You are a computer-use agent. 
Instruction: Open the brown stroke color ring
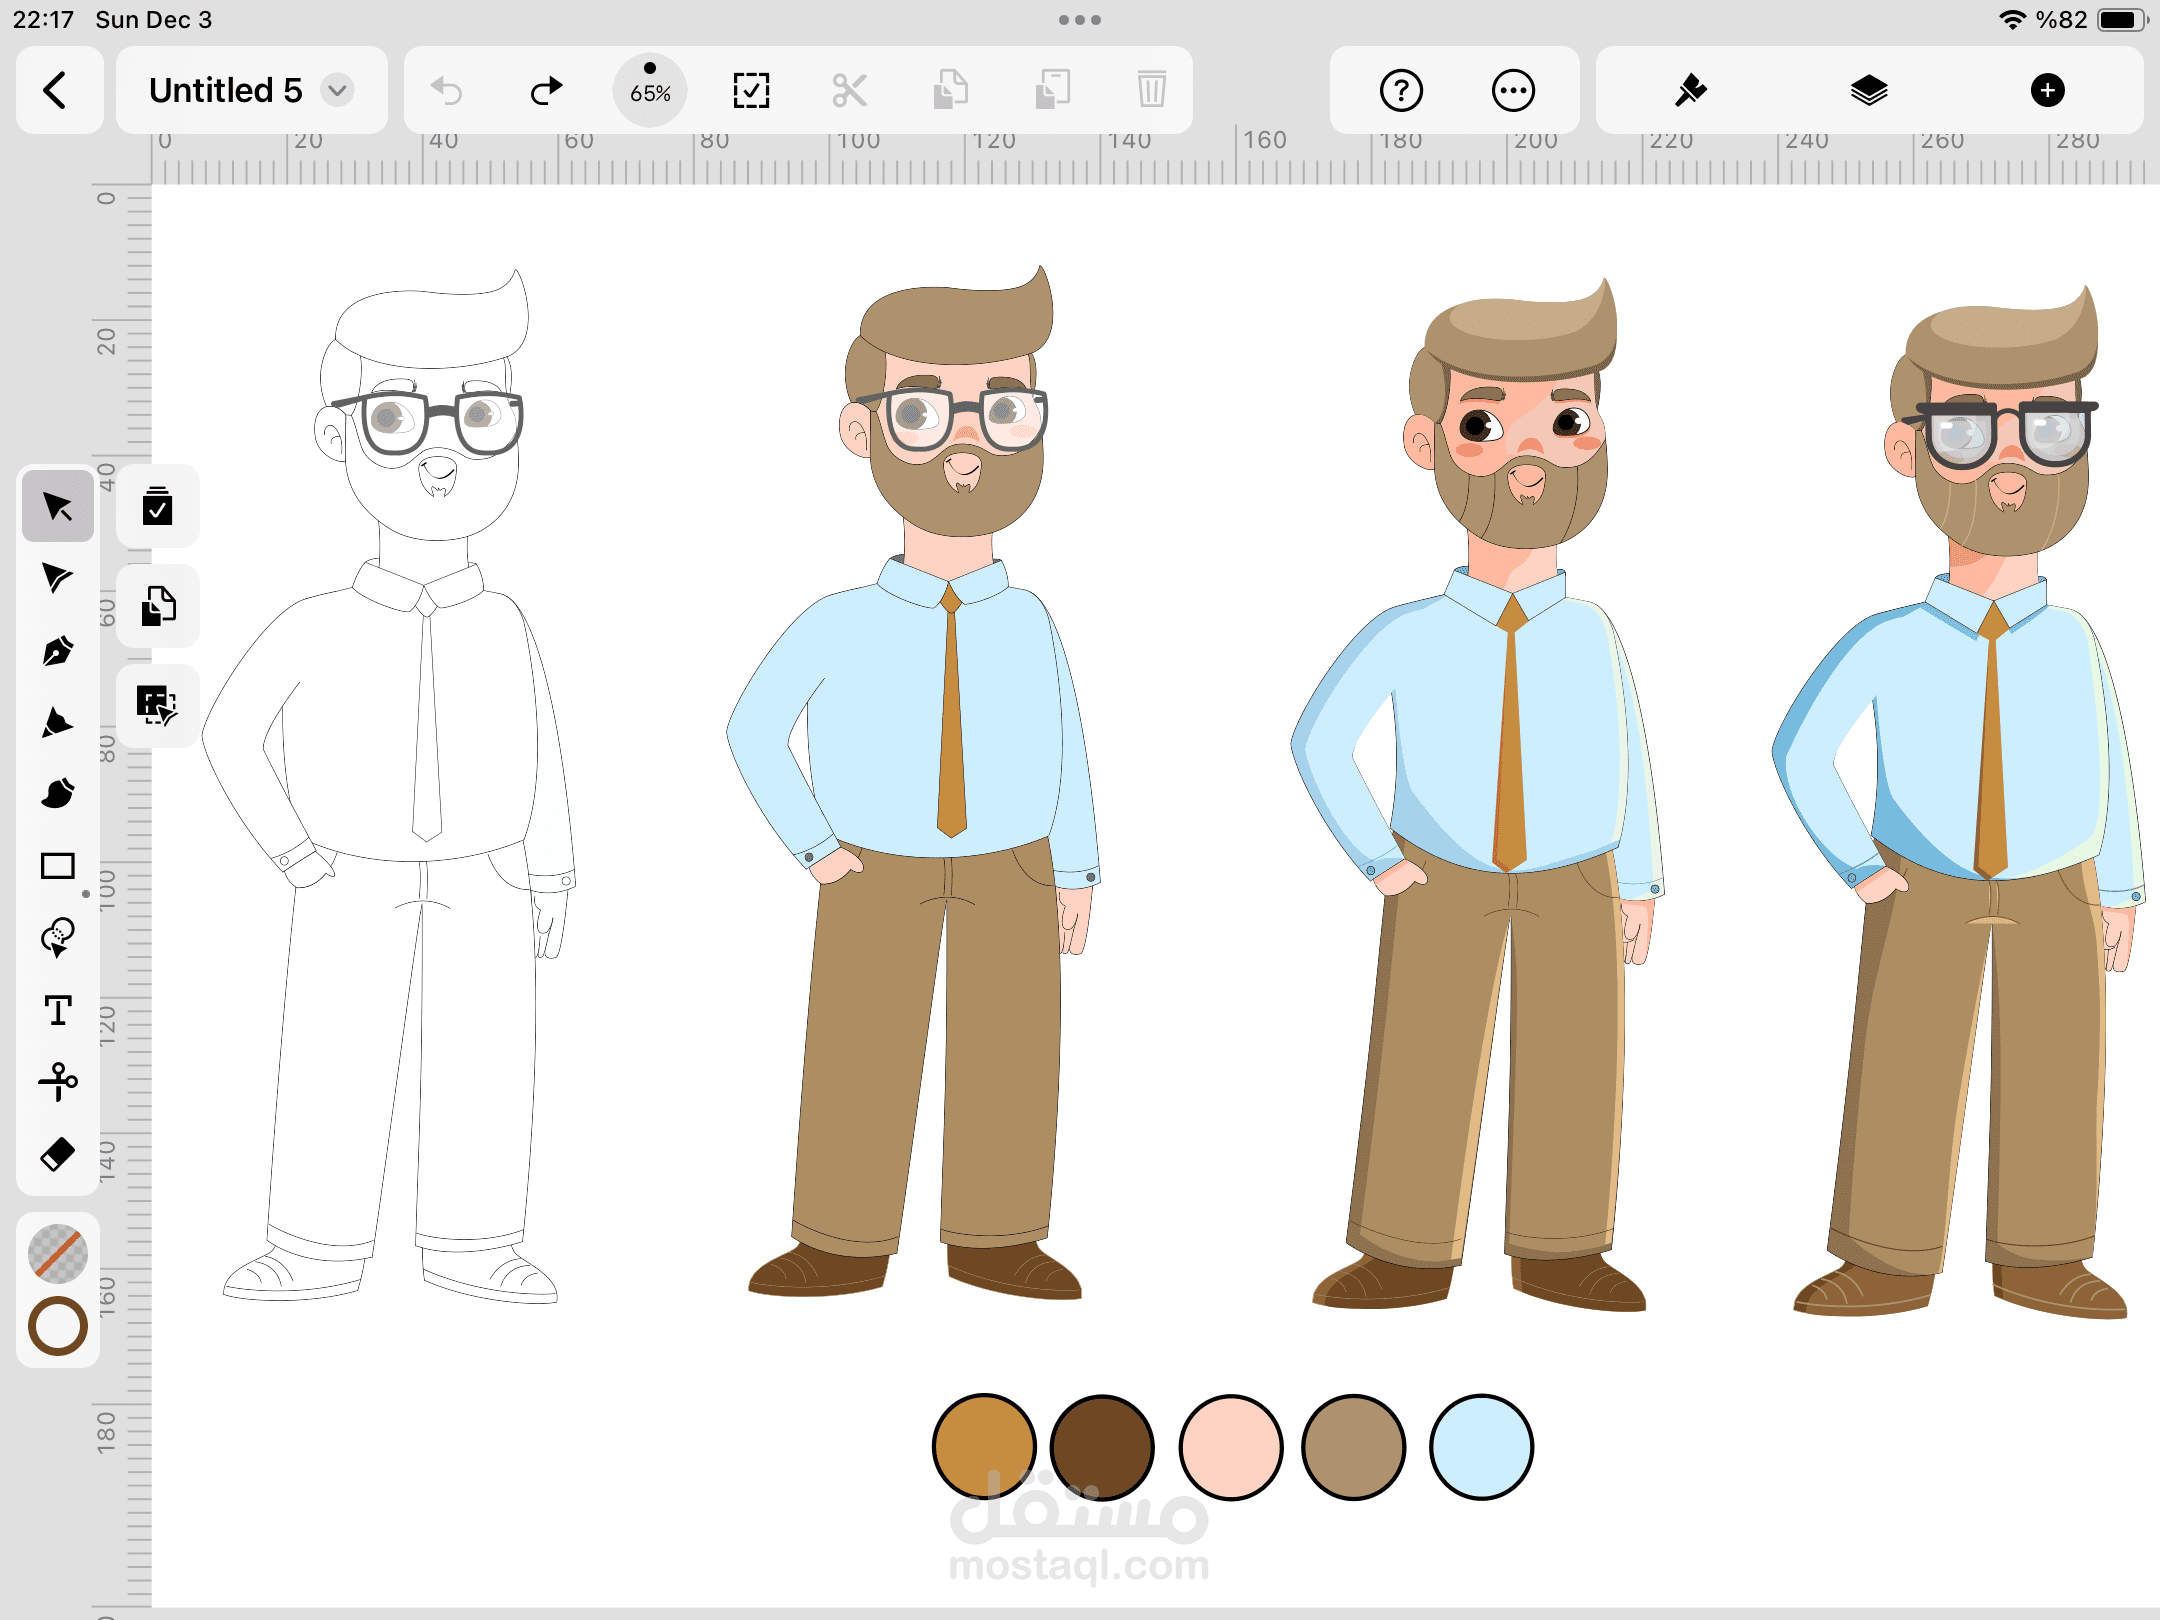58,1326
